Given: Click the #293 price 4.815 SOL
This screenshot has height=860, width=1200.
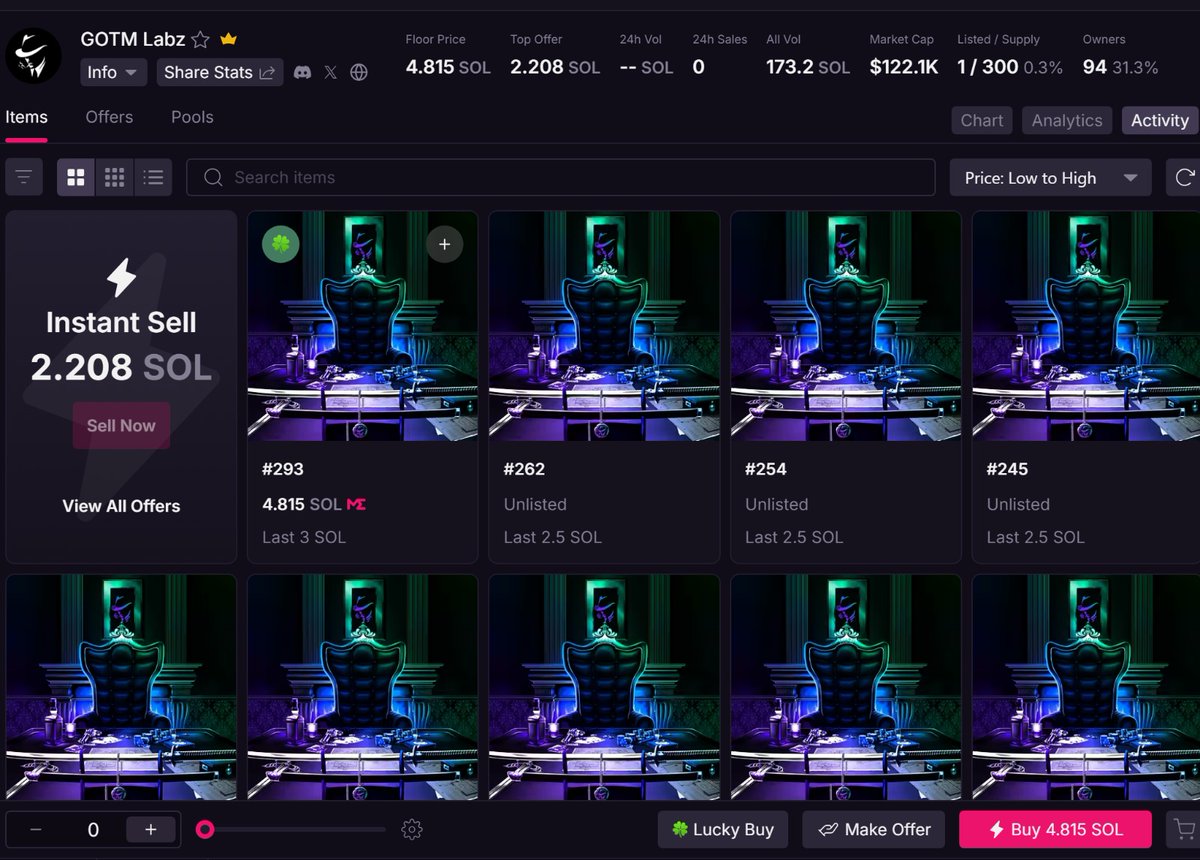Looking at the screenshot, I should pyautogui.click(x=302, y=504).
